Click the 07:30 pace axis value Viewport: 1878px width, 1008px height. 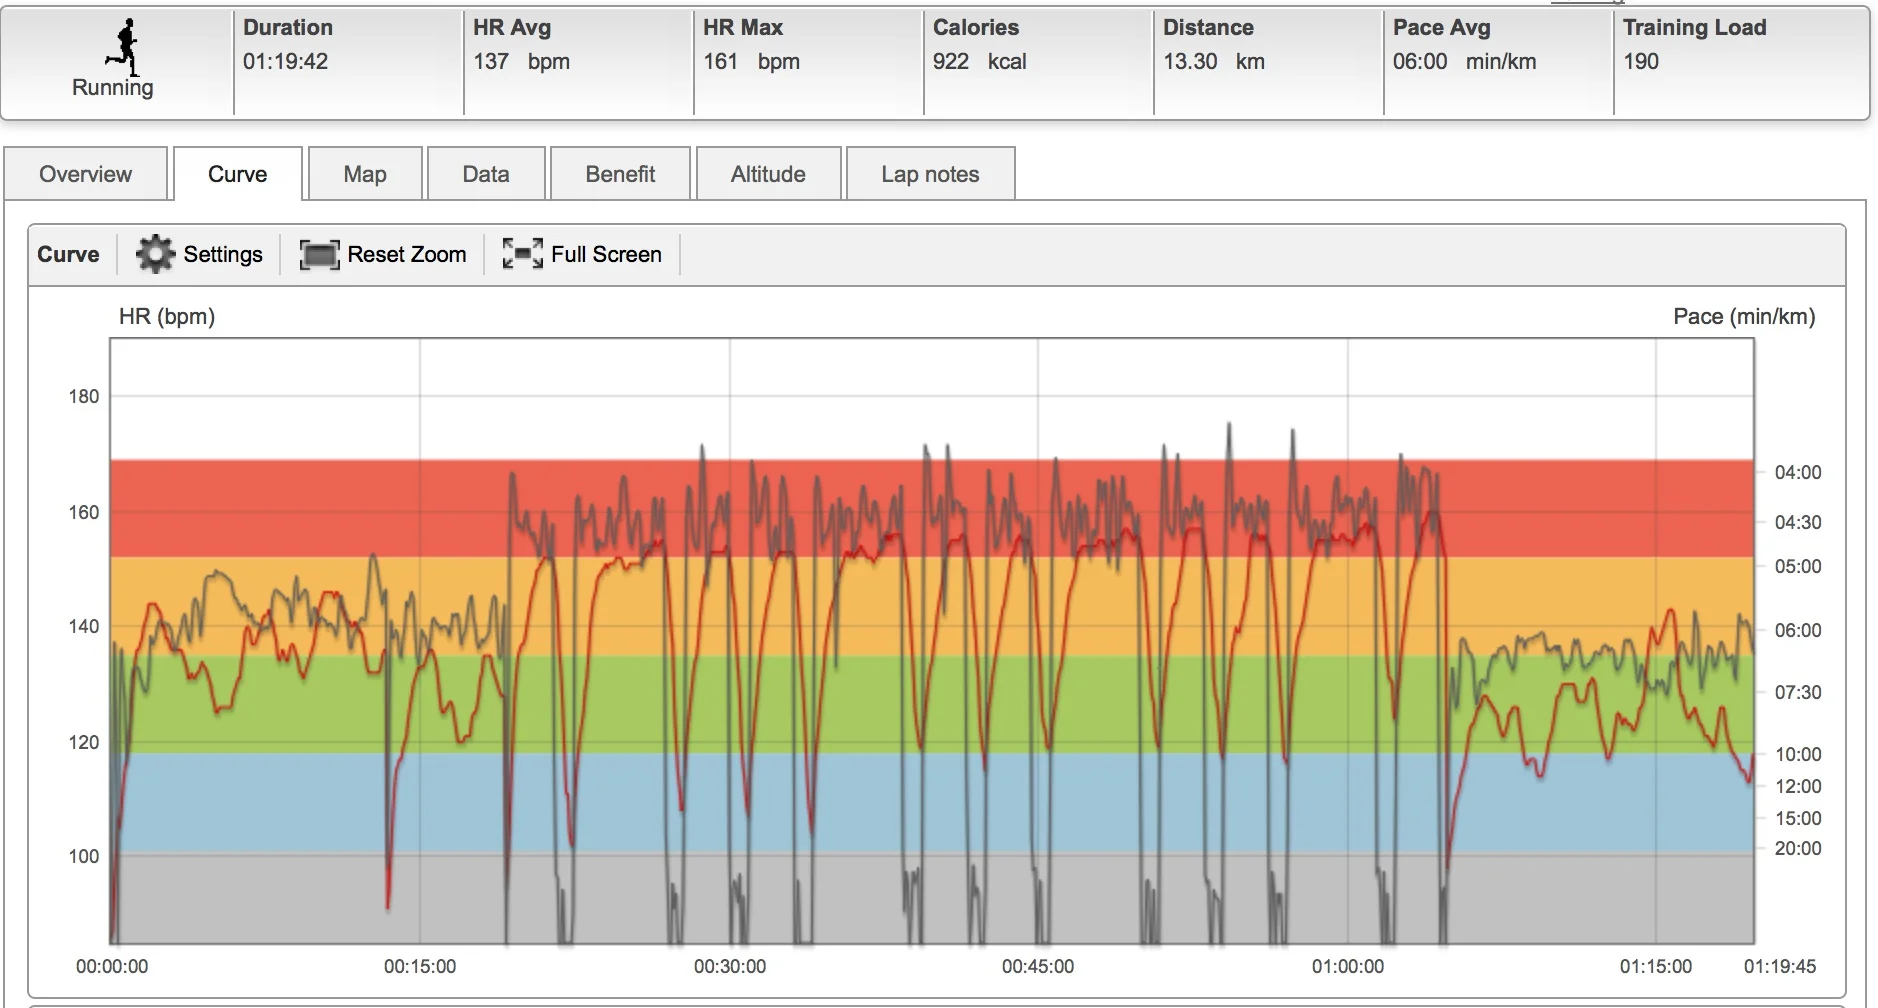pyautogui.click(x=1798, y=692)
